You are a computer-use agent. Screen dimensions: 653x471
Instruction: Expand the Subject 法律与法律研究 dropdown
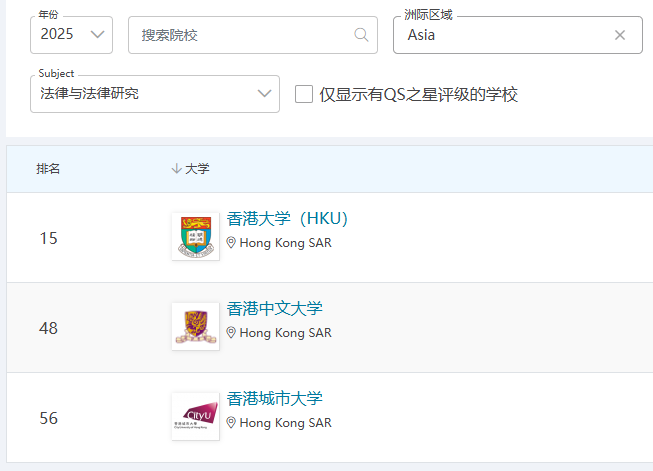[x=154, y=94]
